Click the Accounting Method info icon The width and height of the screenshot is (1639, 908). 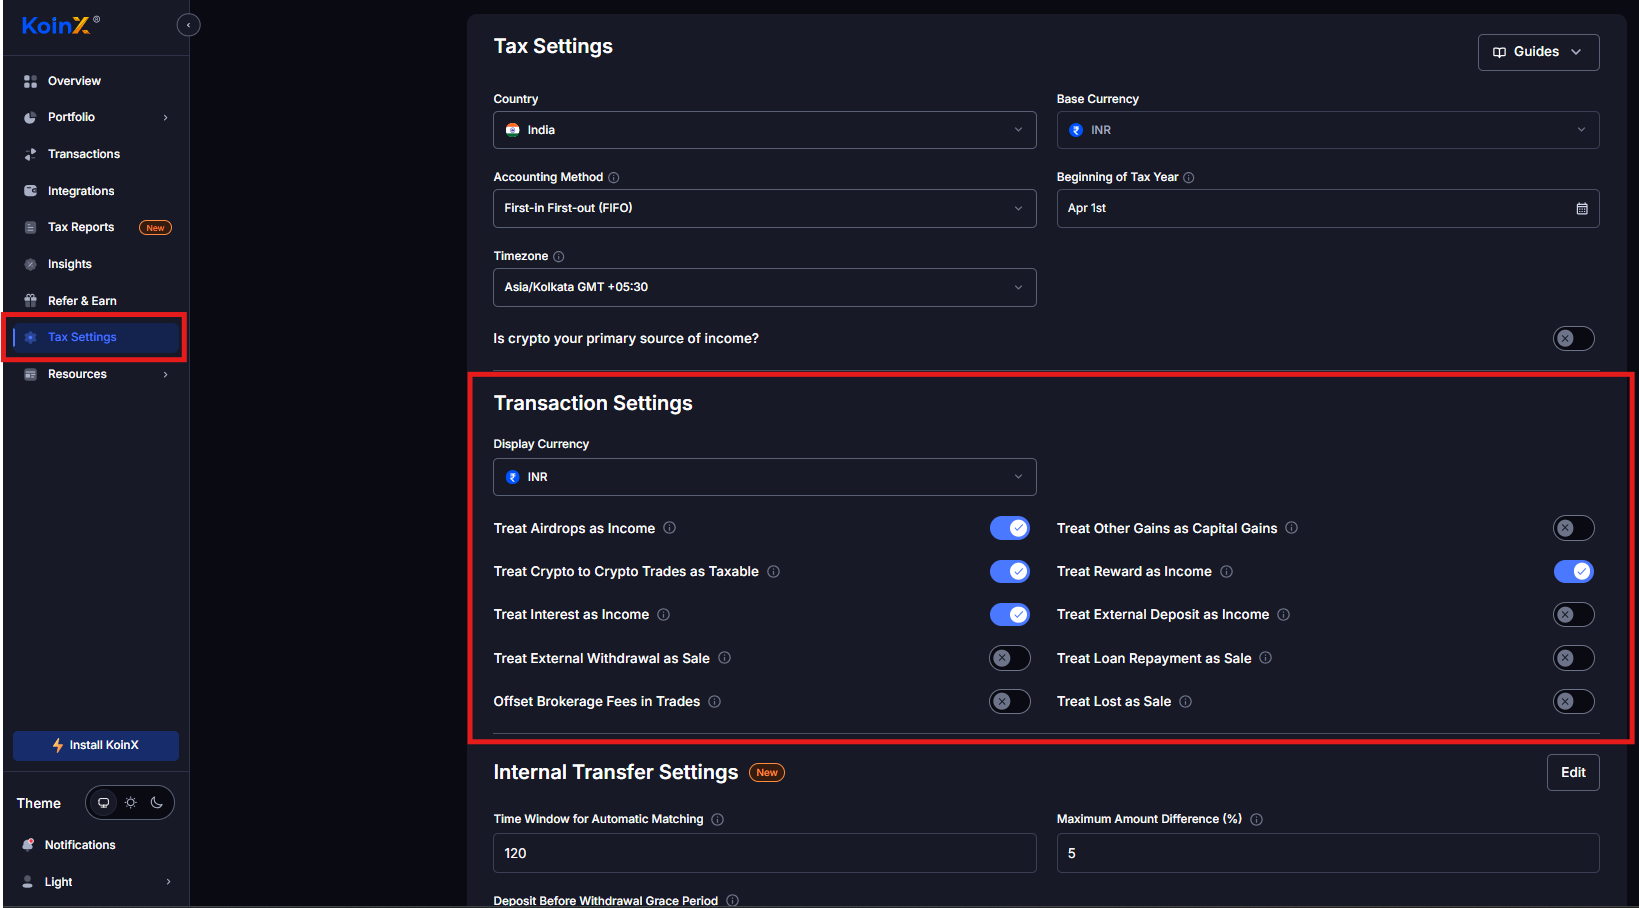pyautogui.click(x=614, y=178)
